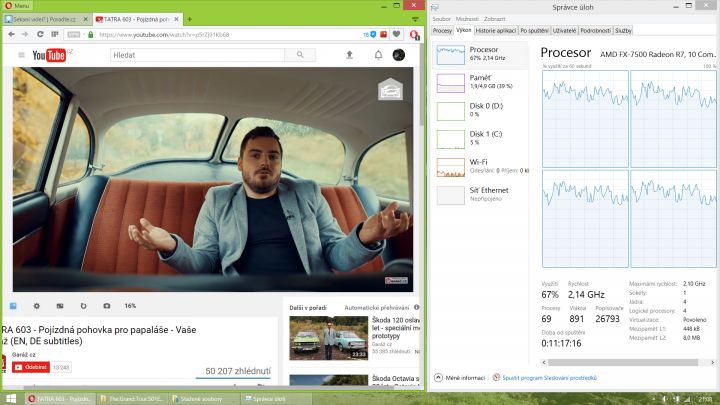This screenshot has width=720, height=405.
Task: Bookmark page with the heart icon
Action: [x=396, y=34]
